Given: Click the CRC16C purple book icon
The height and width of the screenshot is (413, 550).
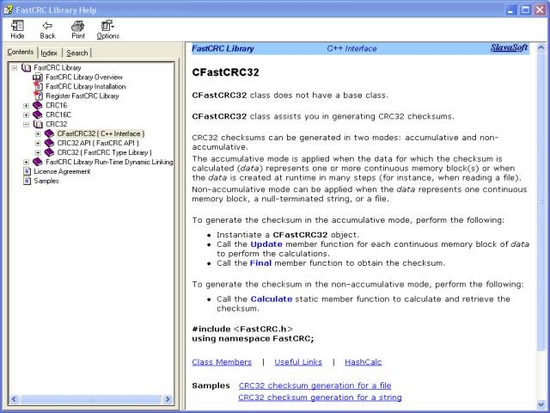Looking at the screenshot, I should (x=38, y=115).
